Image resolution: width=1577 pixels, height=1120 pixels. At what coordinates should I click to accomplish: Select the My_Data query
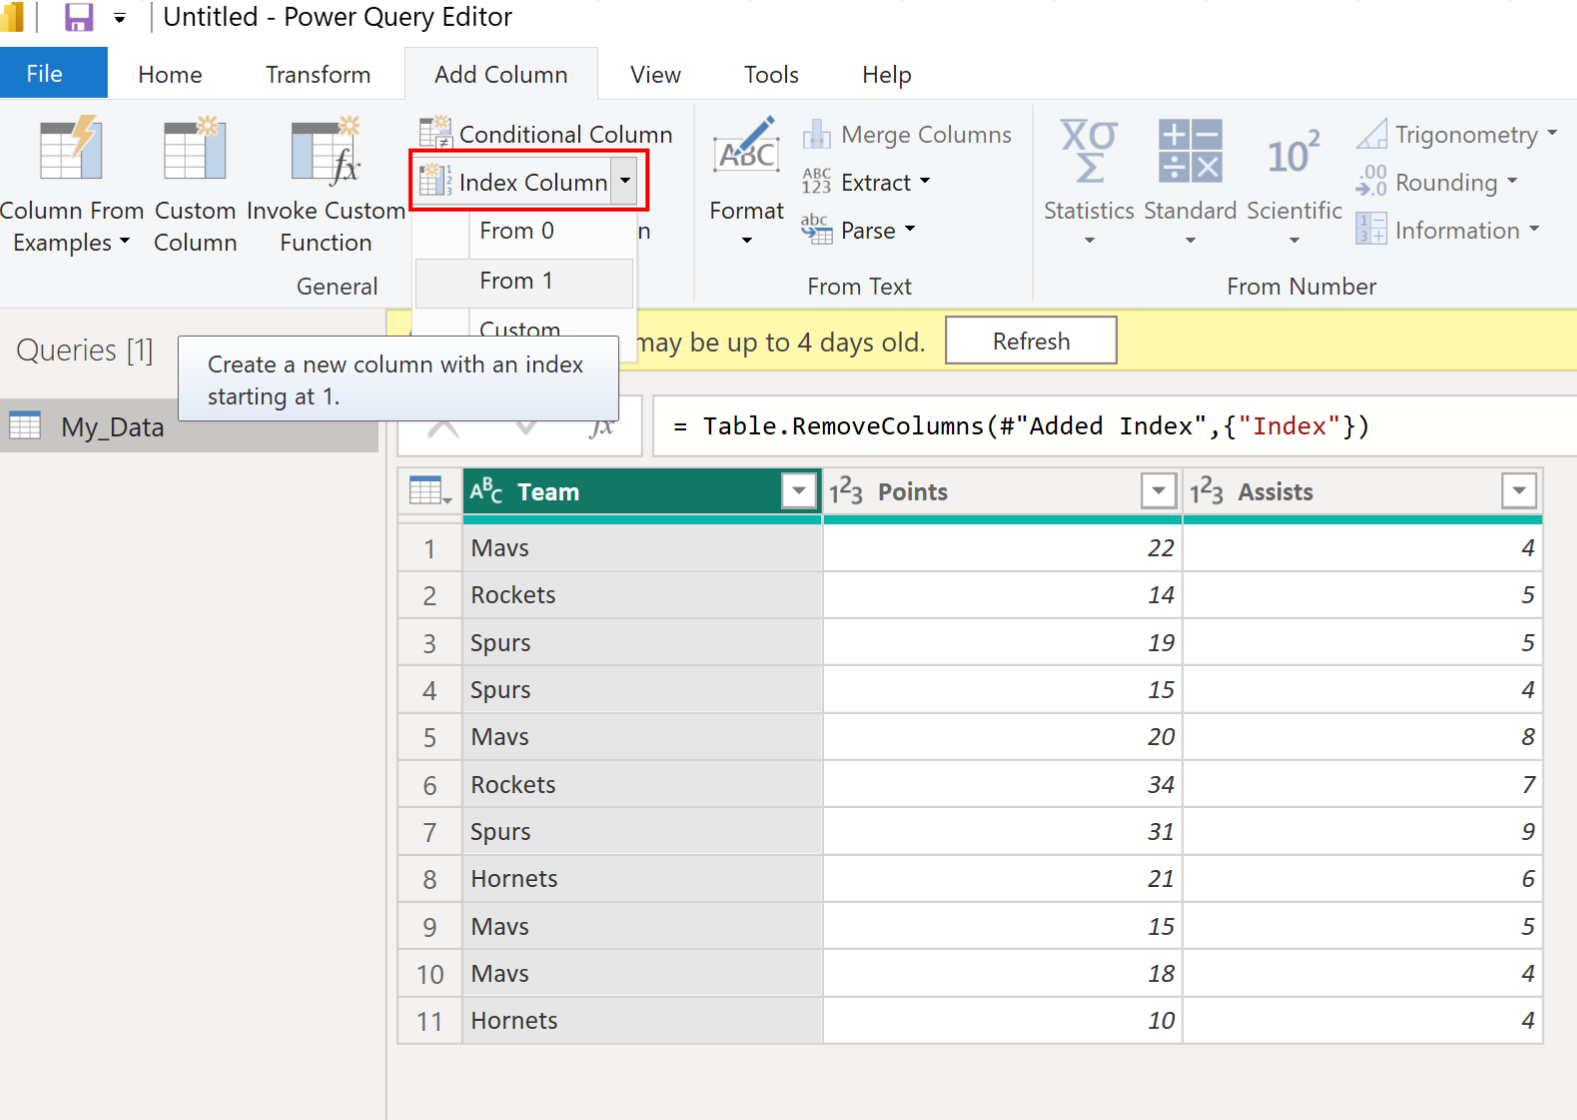click(x=189, y=427)
